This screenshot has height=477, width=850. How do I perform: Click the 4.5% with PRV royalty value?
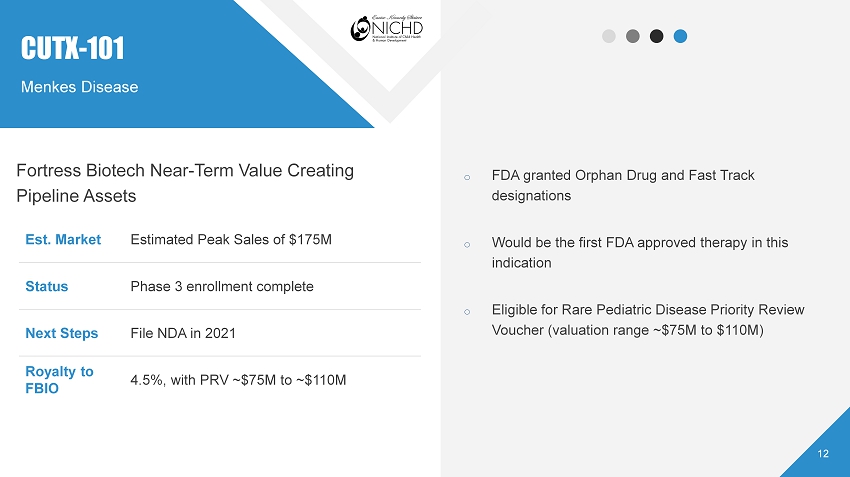click(238, 380)
